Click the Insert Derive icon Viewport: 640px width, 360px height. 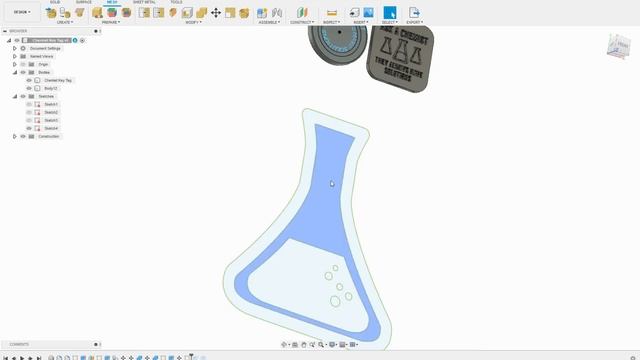coord(354,13)
